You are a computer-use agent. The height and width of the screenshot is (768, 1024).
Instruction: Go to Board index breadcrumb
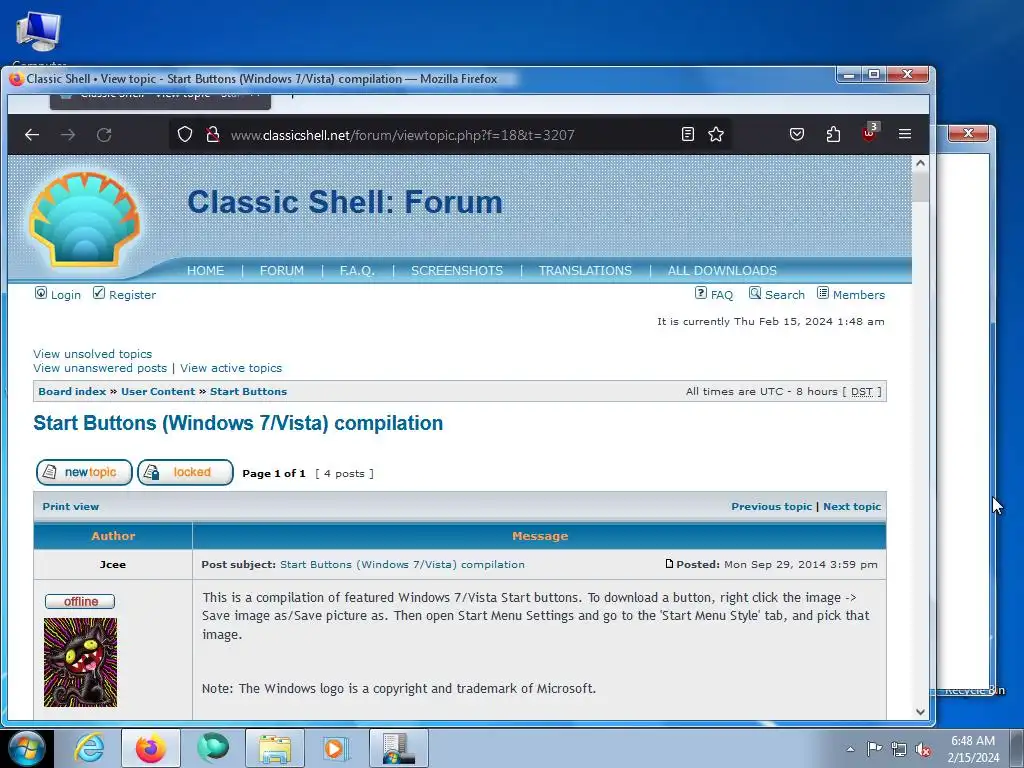(x=72, y=391)
